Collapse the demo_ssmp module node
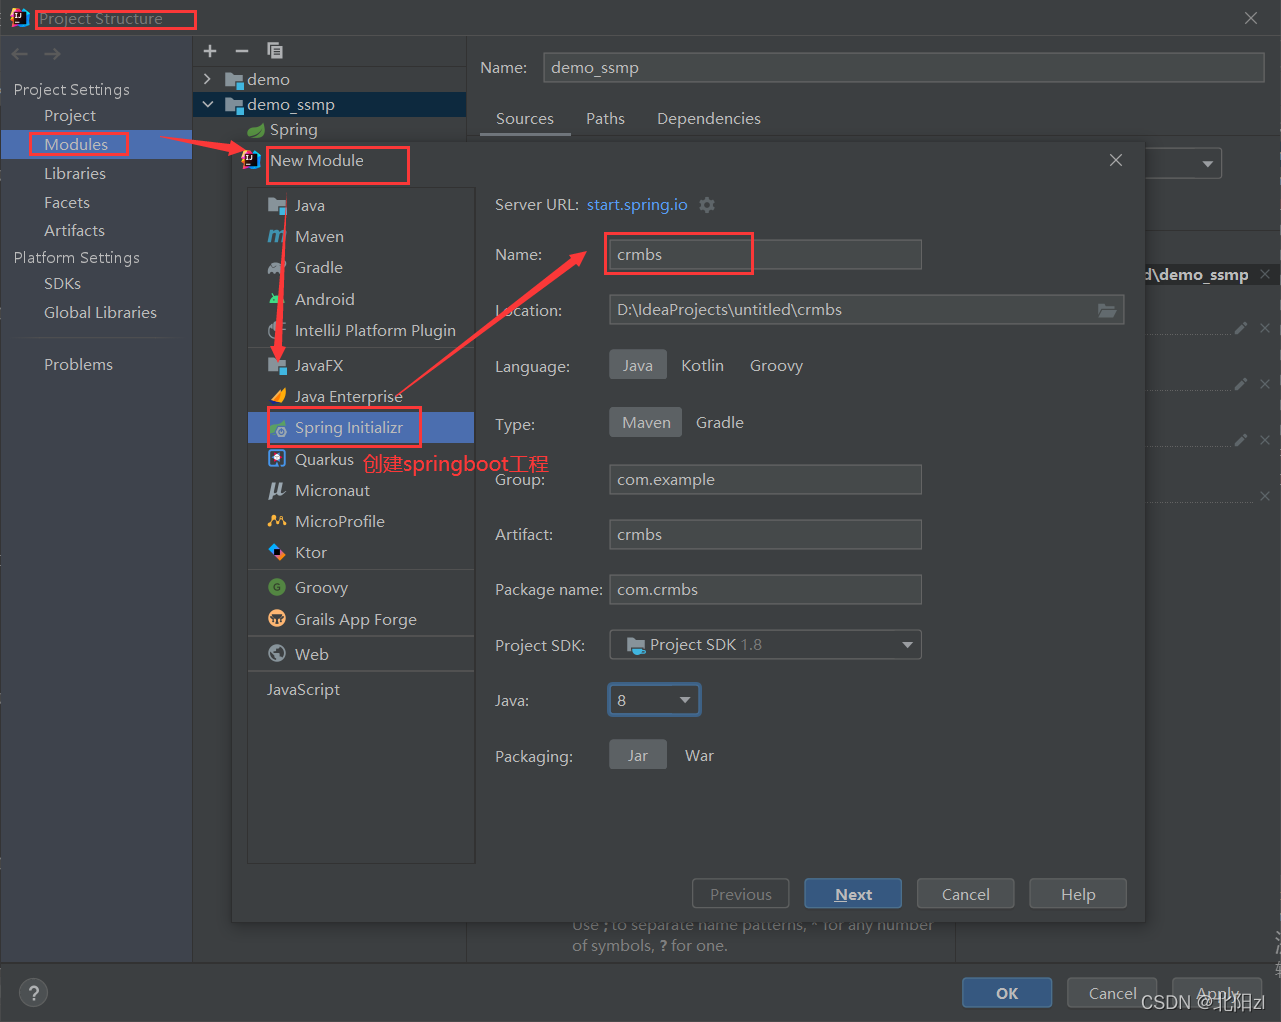 coord(207,104)
